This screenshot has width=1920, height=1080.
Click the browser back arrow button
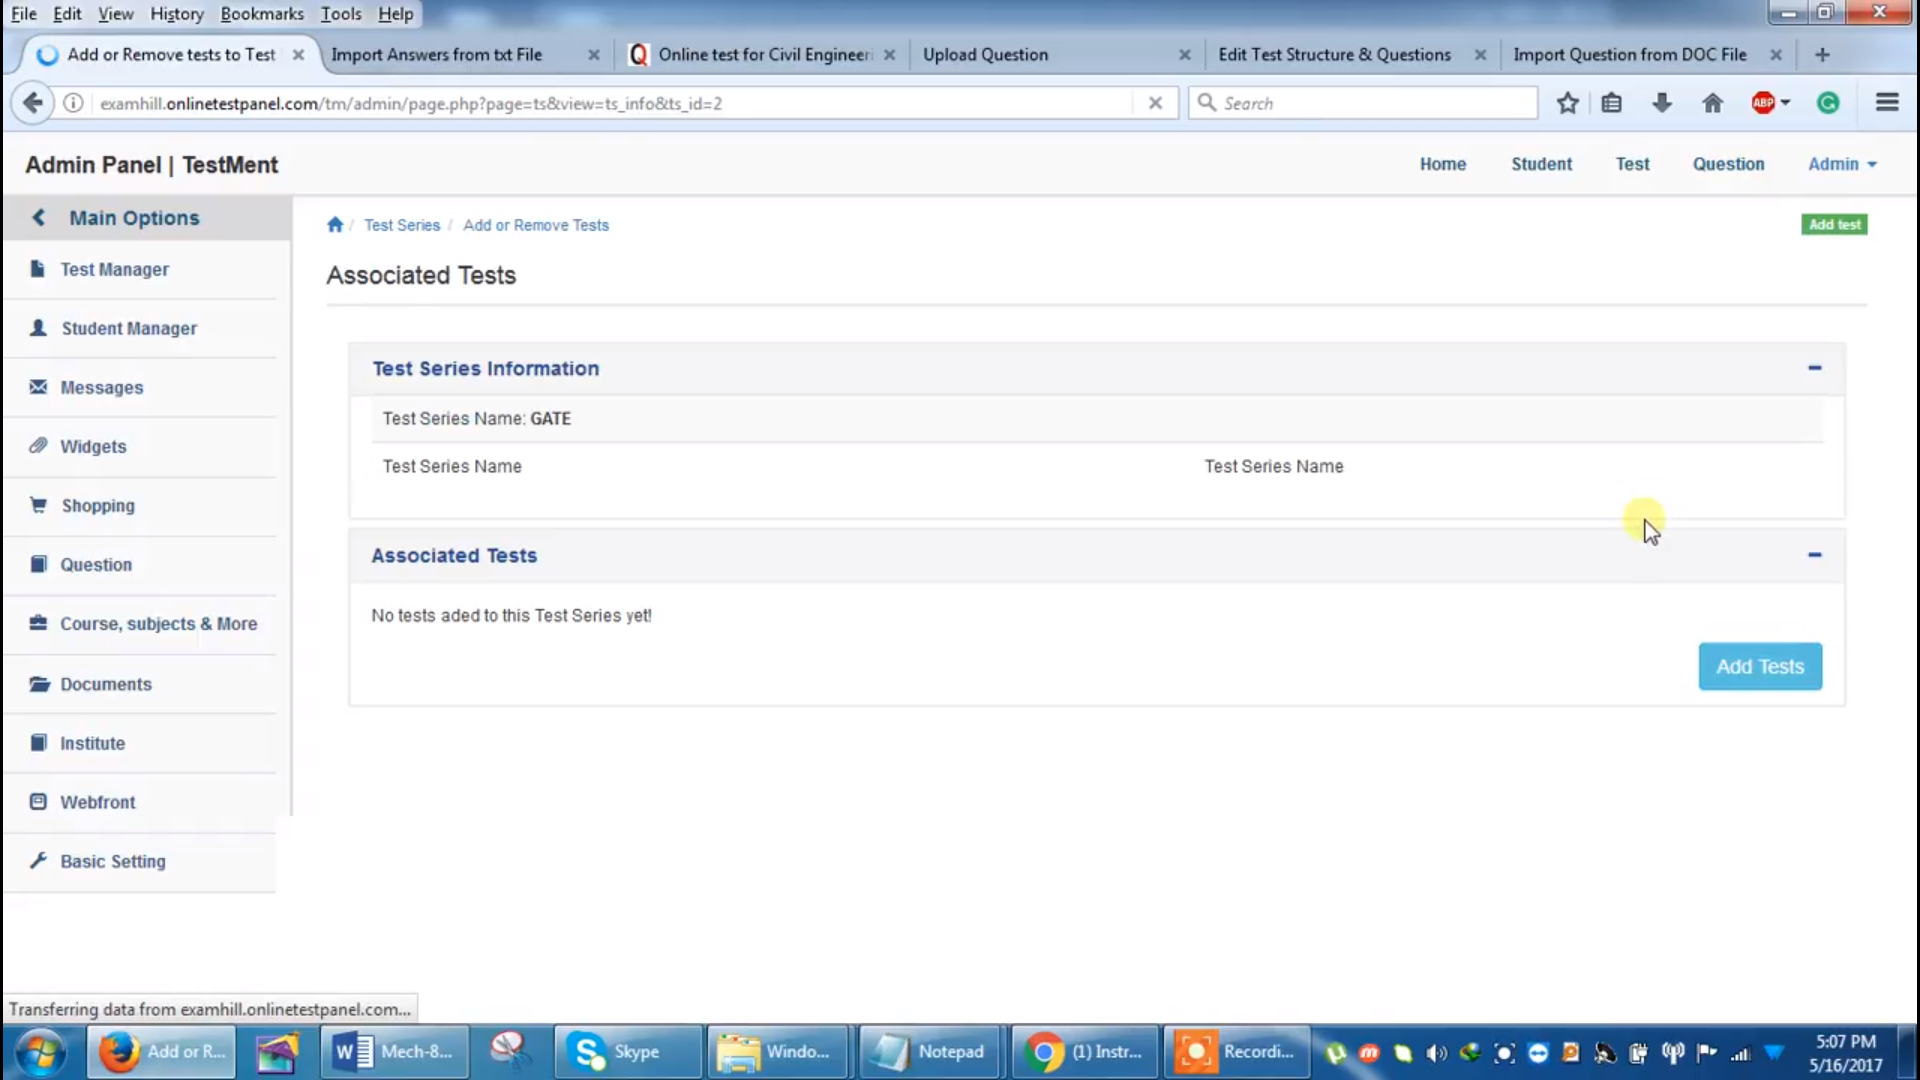coord(33,103)
